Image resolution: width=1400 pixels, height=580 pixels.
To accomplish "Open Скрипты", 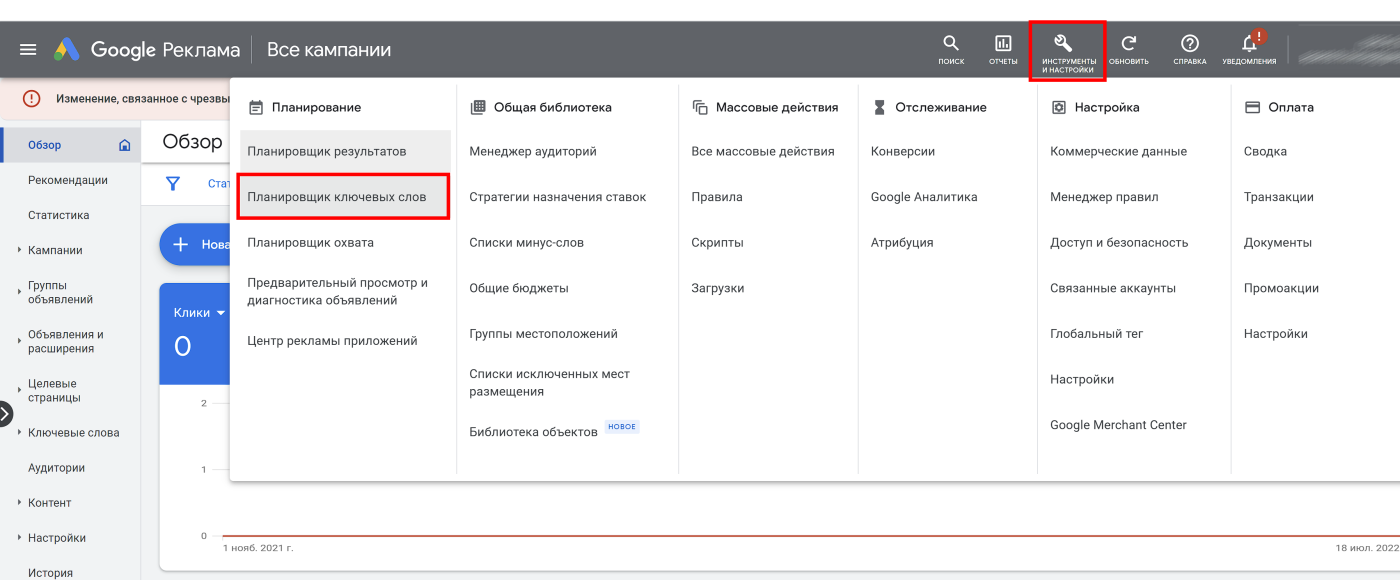I will (718, 242).
